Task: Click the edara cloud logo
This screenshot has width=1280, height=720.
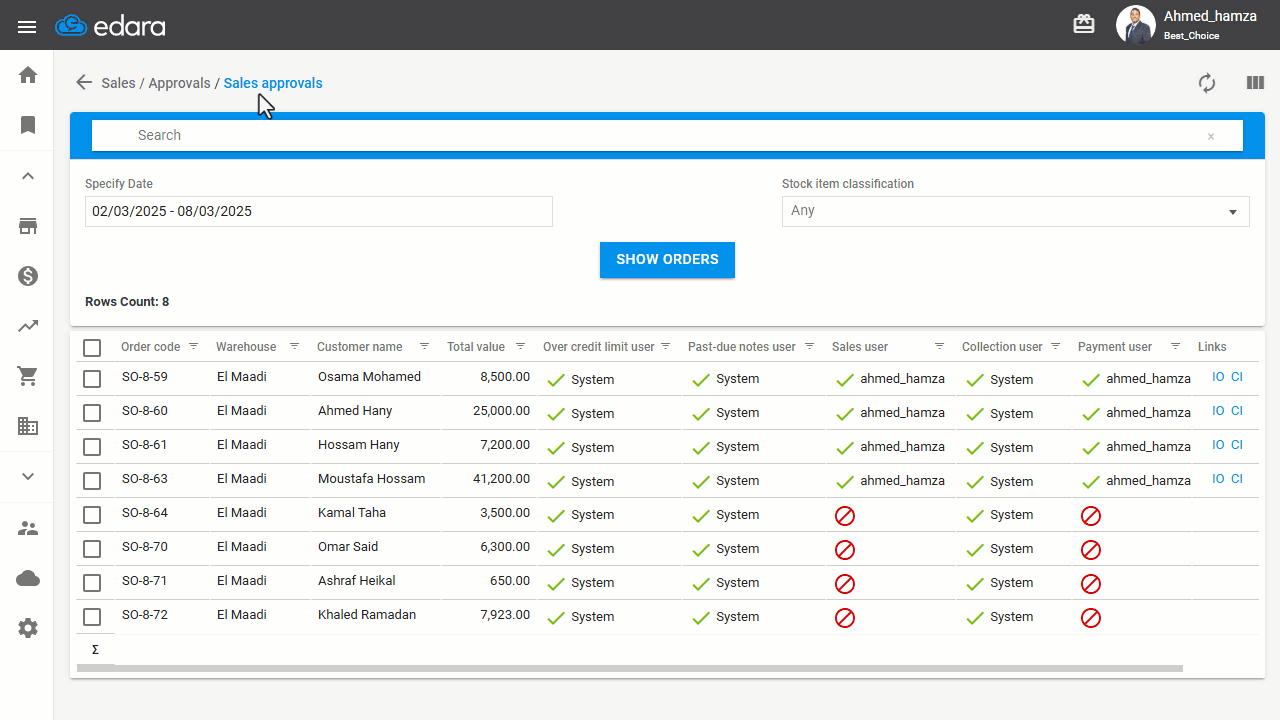Action: pyautogui.click(x=110, y=26)
